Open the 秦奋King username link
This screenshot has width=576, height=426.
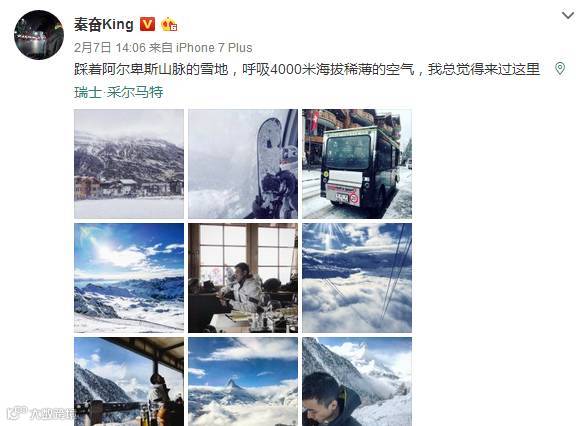coord(104,25)
